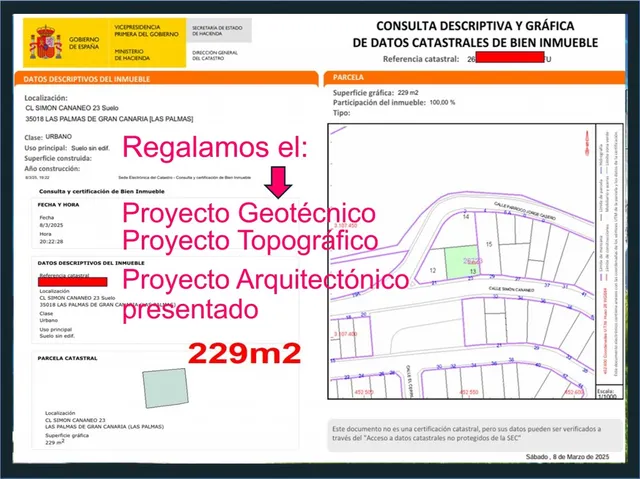Click the red redaction bar beside top Referencia catastral
This screenshot has height=479, width=640.
coord(510,57)
